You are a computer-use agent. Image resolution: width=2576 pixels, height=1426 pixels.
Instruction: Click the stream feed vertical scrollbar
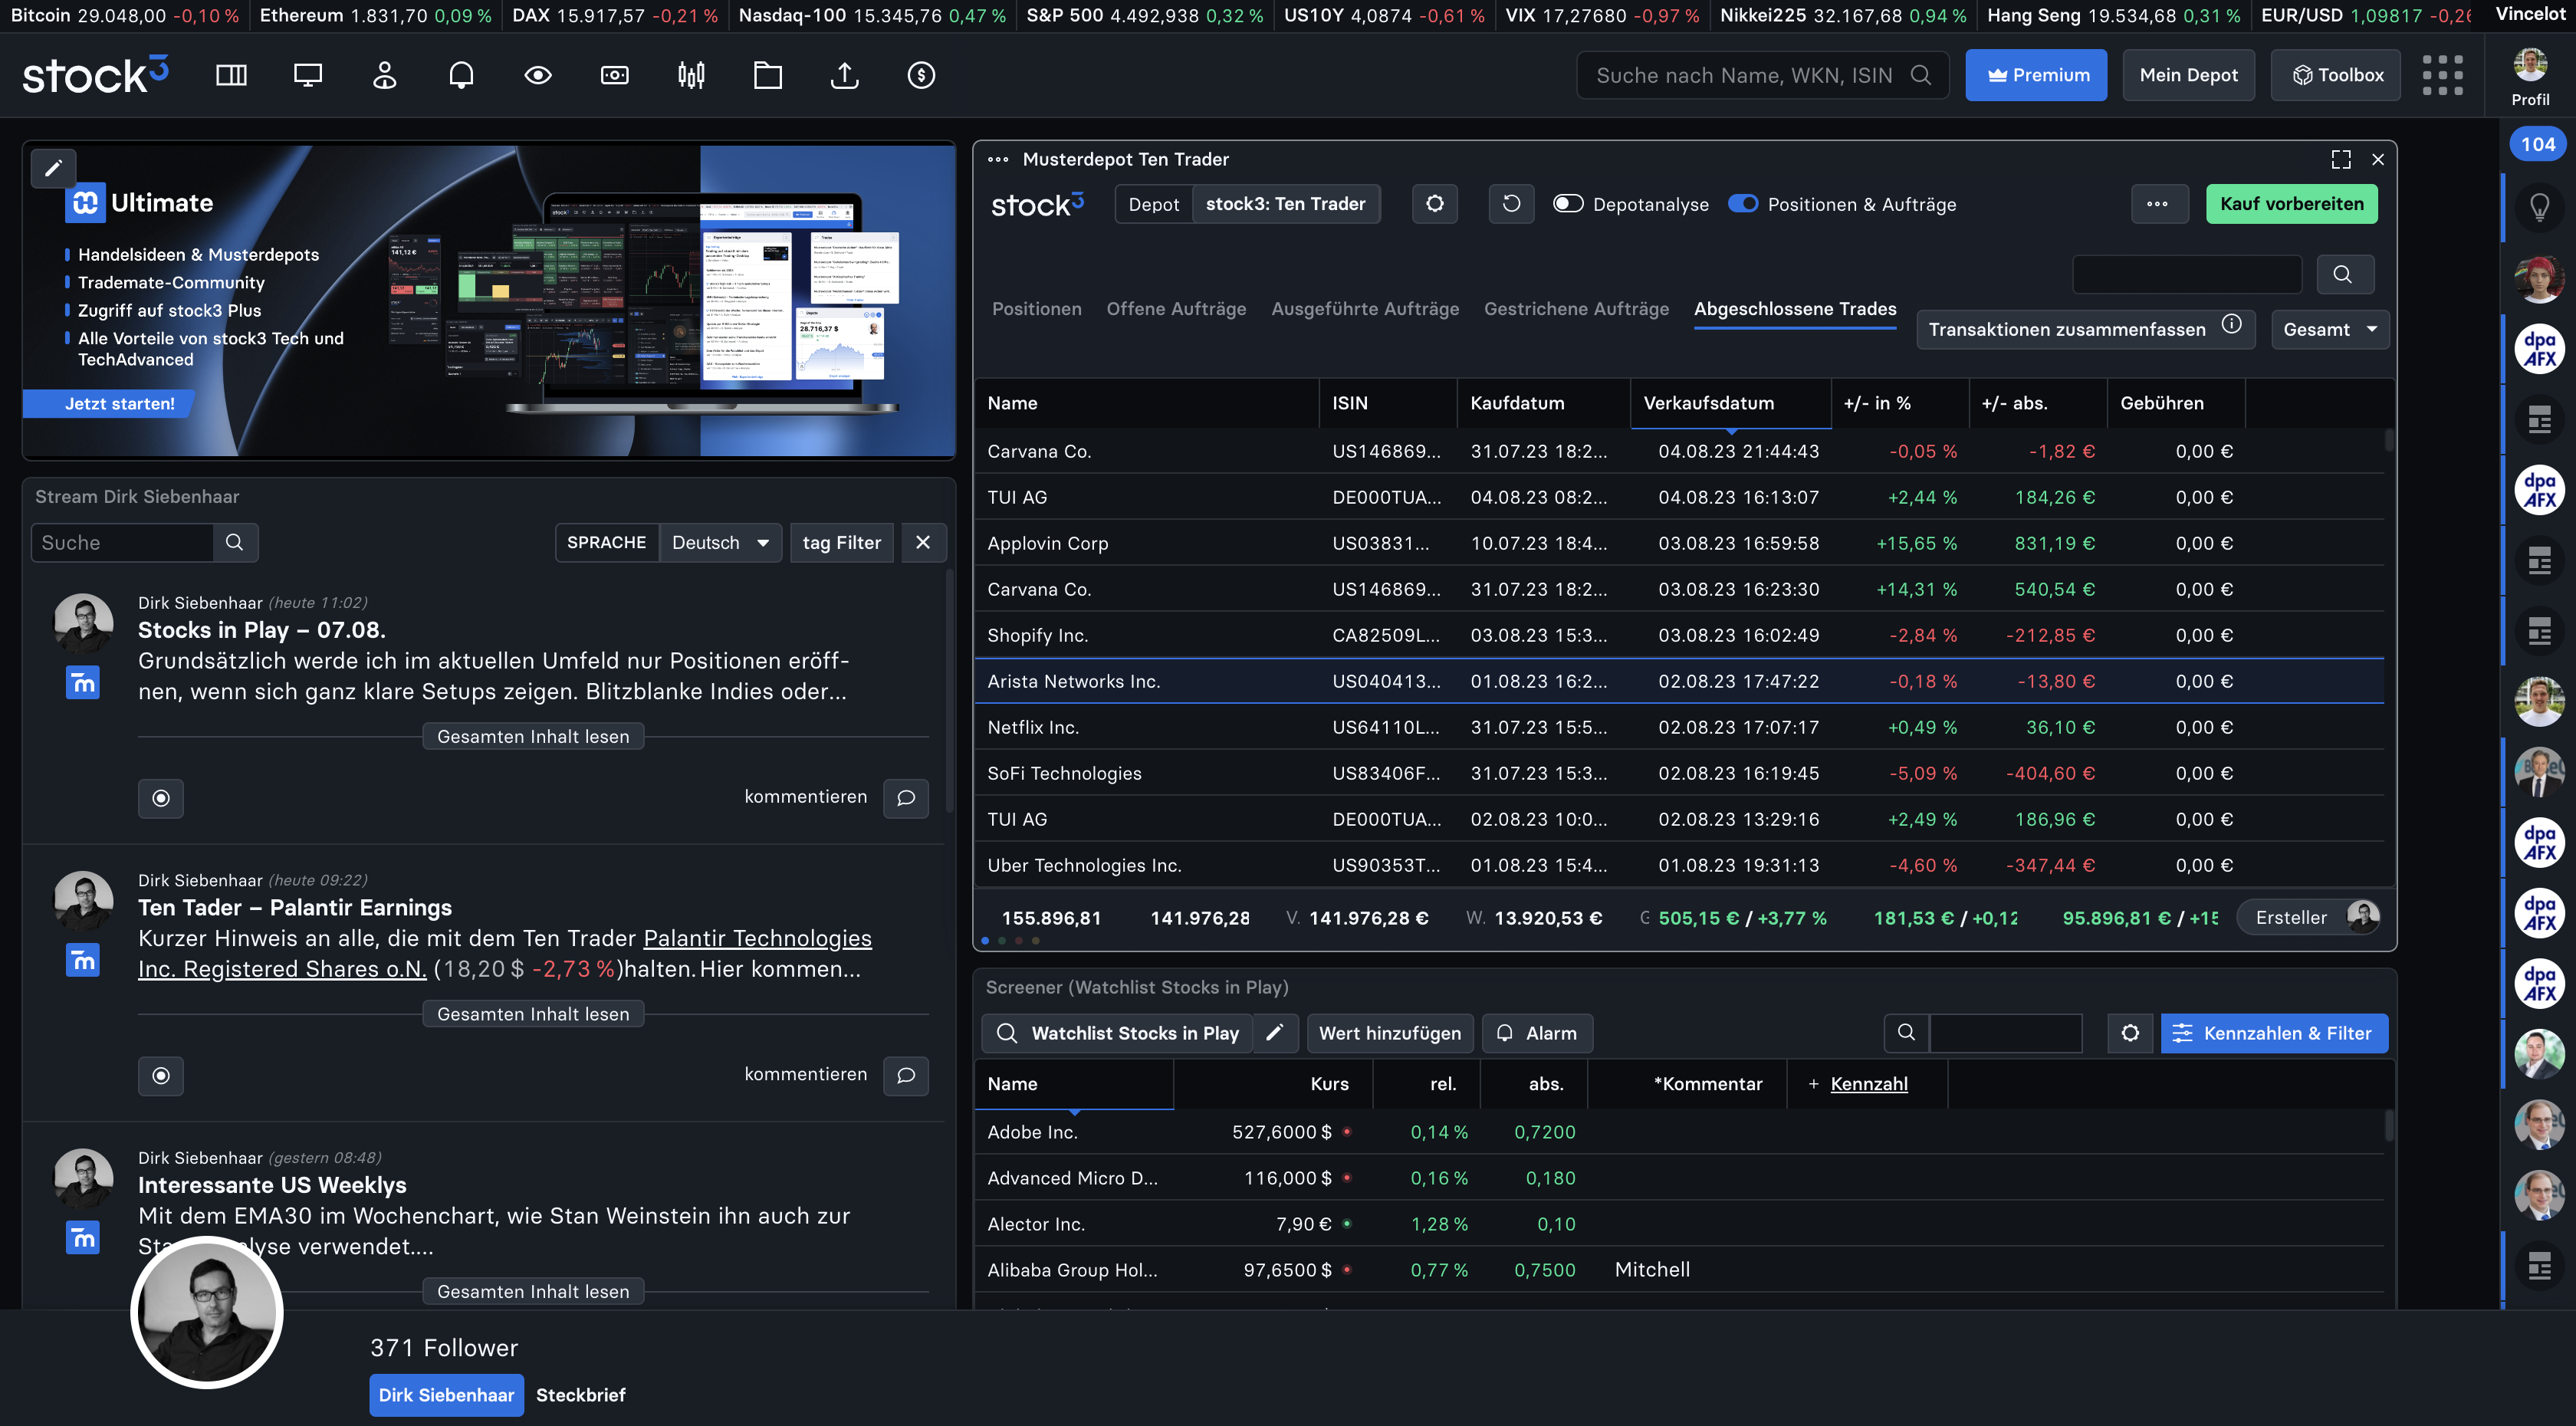(948, 690)
